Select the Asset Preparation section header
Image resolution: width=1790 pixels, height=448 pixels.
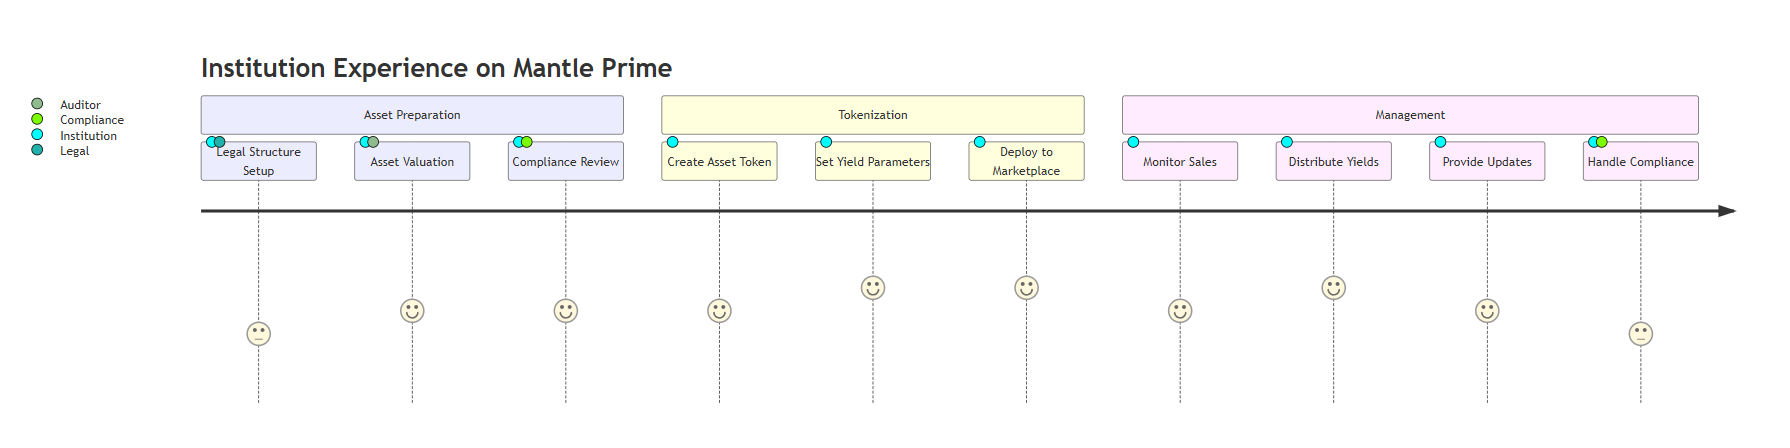pyautogui.click(x=412, y=115)
